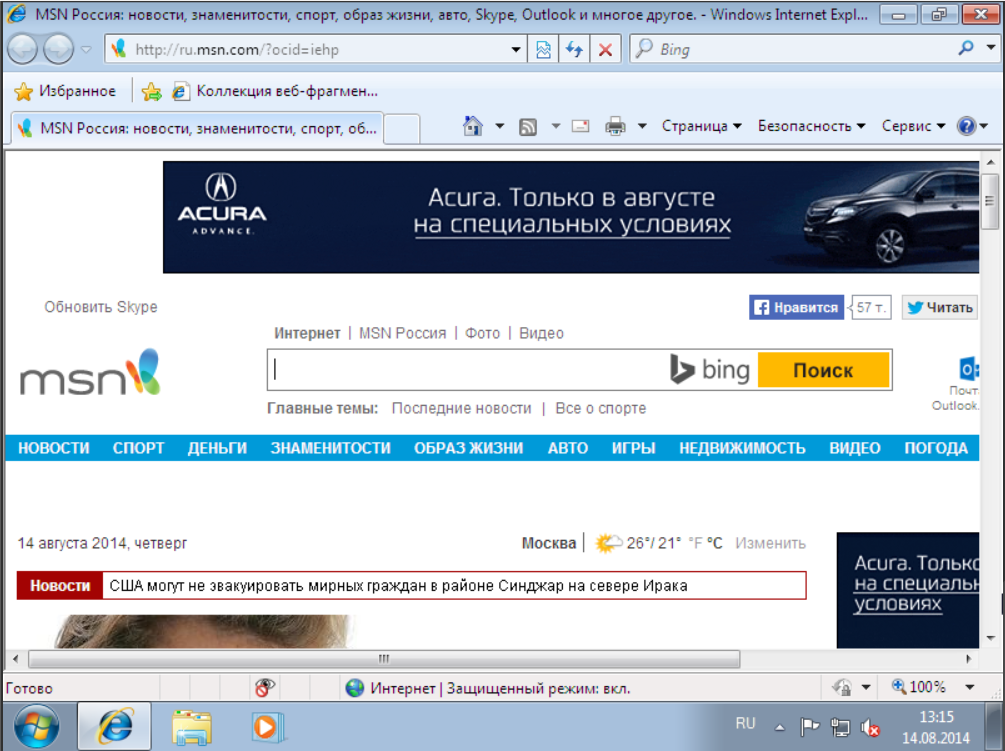
Task: Click Изменить to change weather city
Action: click(770, 543)
